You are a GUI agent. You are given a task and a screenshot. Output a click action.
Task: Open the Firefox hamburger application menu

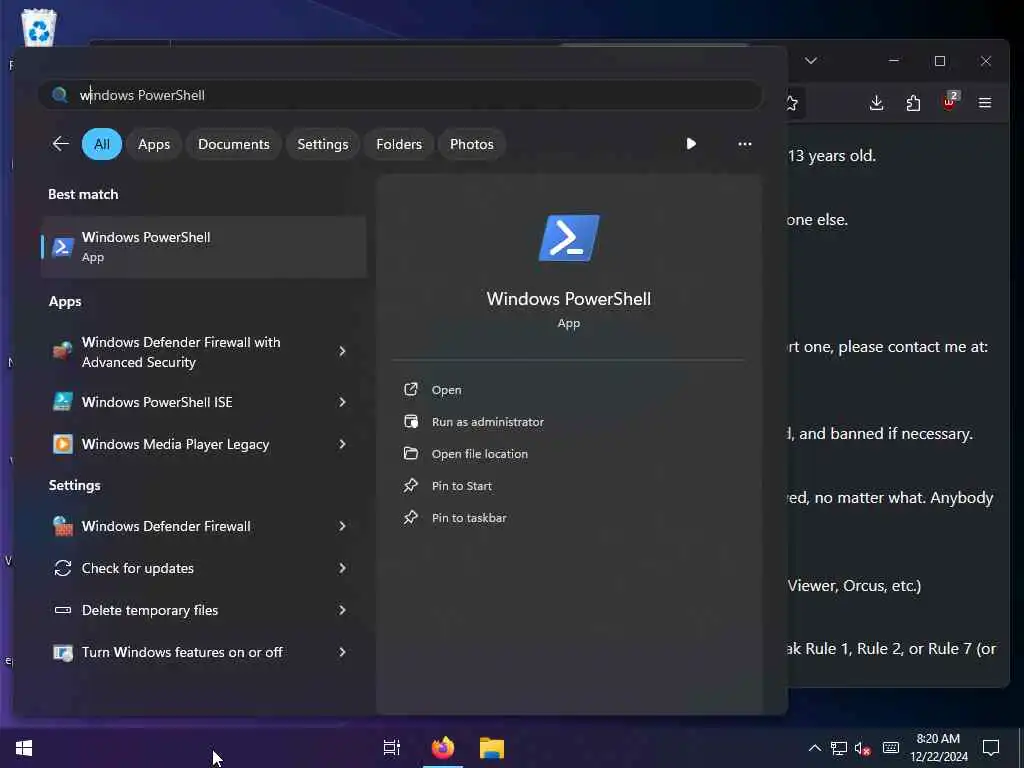click(x=985, y=103)
